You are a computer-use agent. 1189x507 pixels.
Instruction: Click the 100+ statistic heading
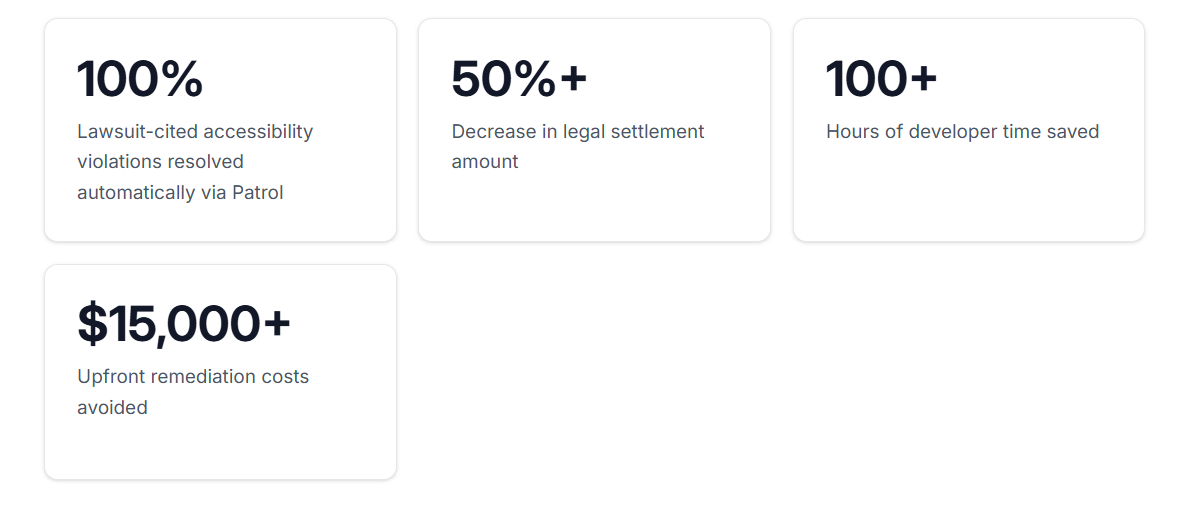click(x=881, y=80)
